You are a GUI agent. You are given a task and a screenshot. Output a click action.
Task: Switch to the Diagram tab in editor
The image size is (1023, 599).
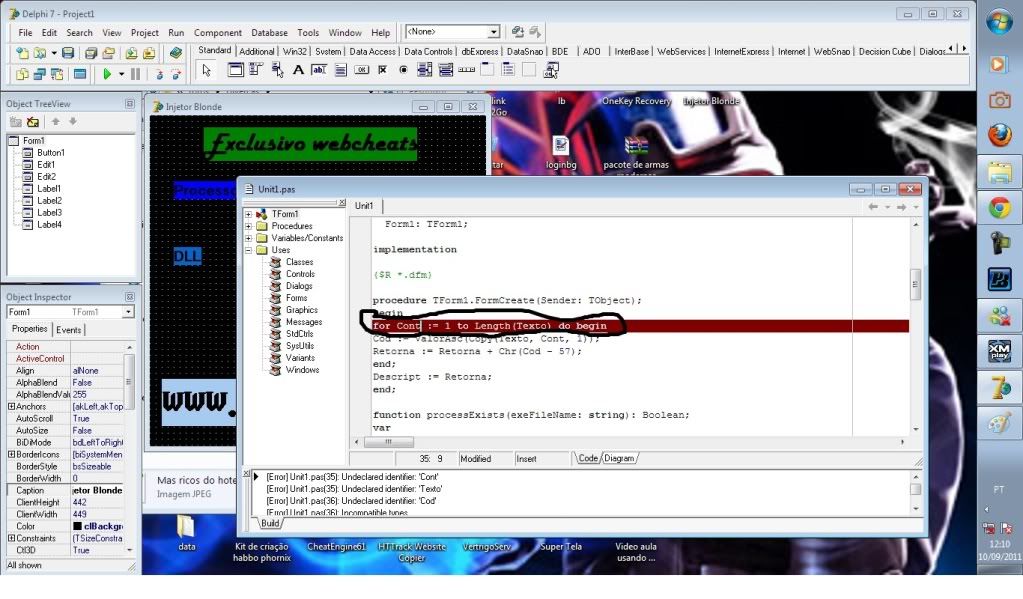click(x=619, y=458)
